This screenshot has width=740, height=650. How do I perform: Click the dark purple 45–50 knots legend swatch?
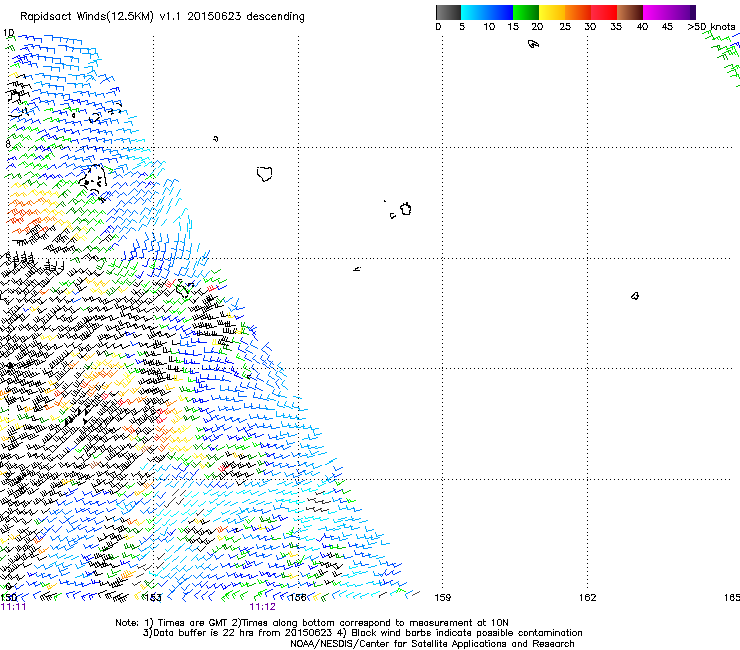click(682, 12)
